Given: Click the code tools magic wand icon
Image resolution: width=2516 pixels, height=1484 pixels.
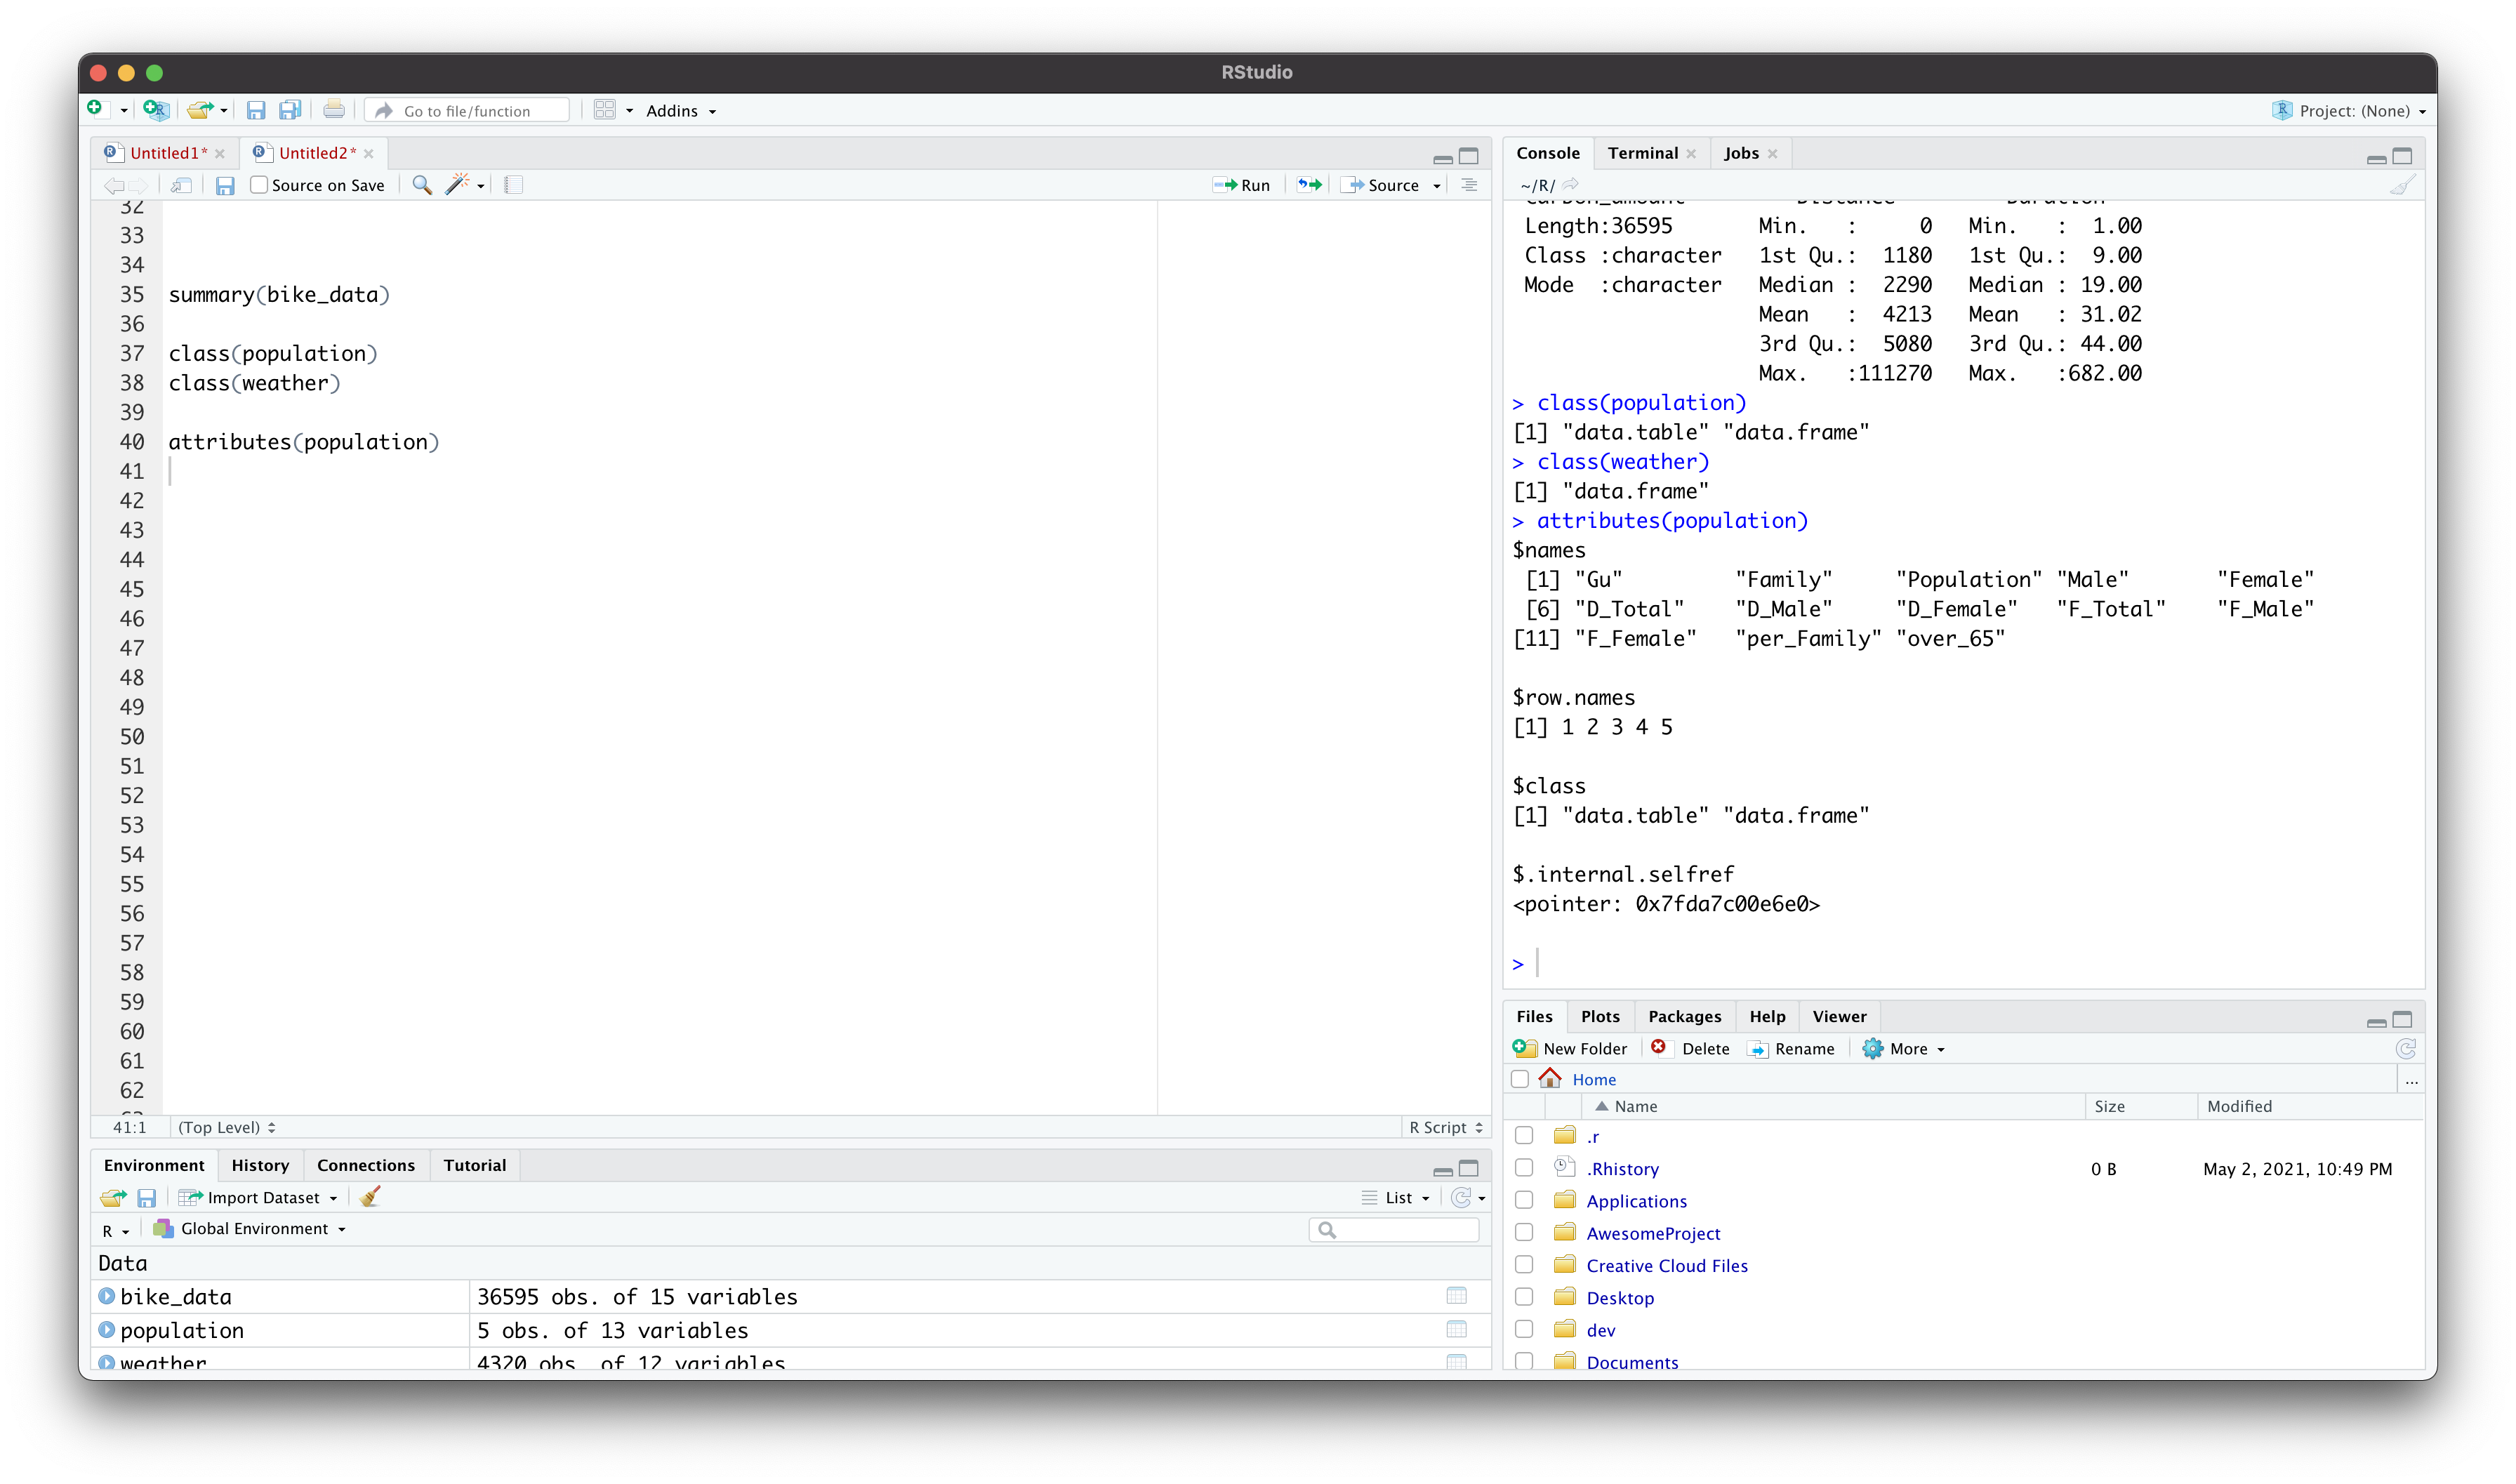Looking at the screenshot, I should click(457, 185).
